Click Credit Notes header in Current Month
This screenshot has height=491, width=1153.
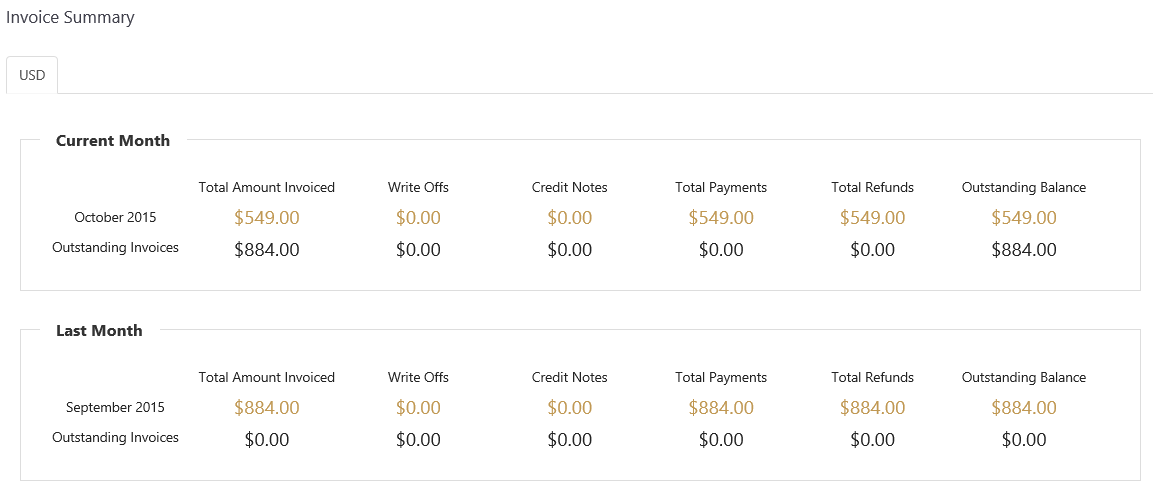click(x=570, y=187)
